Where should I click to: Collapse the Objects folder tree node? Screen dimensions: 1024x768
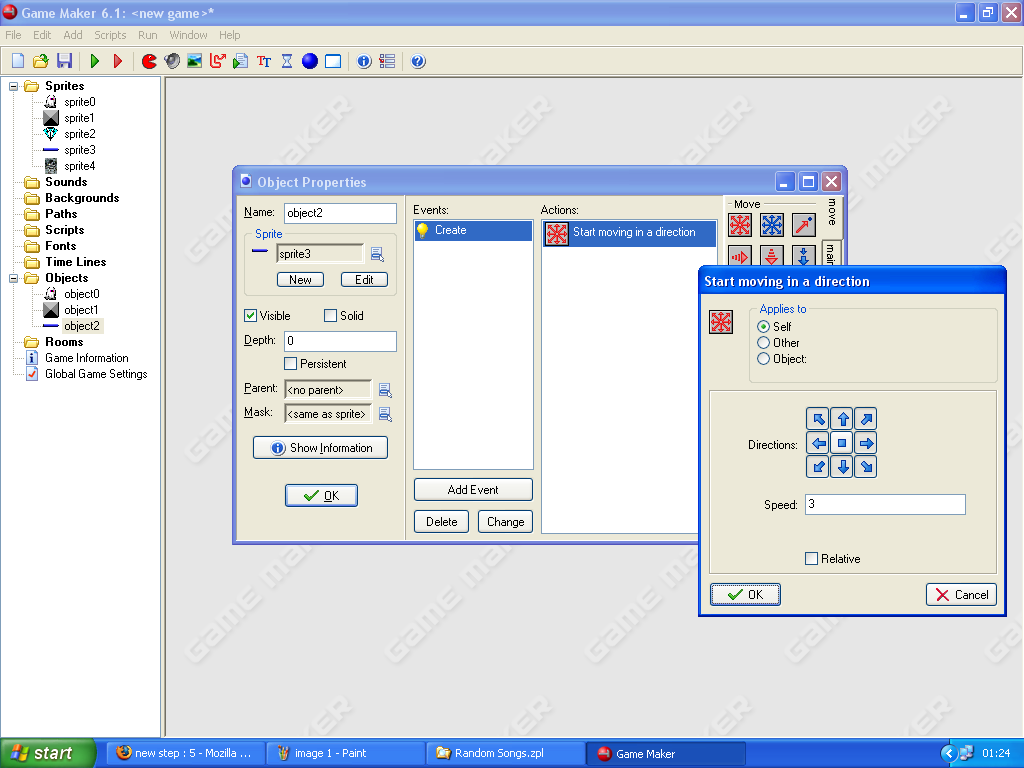click(14, 278)
